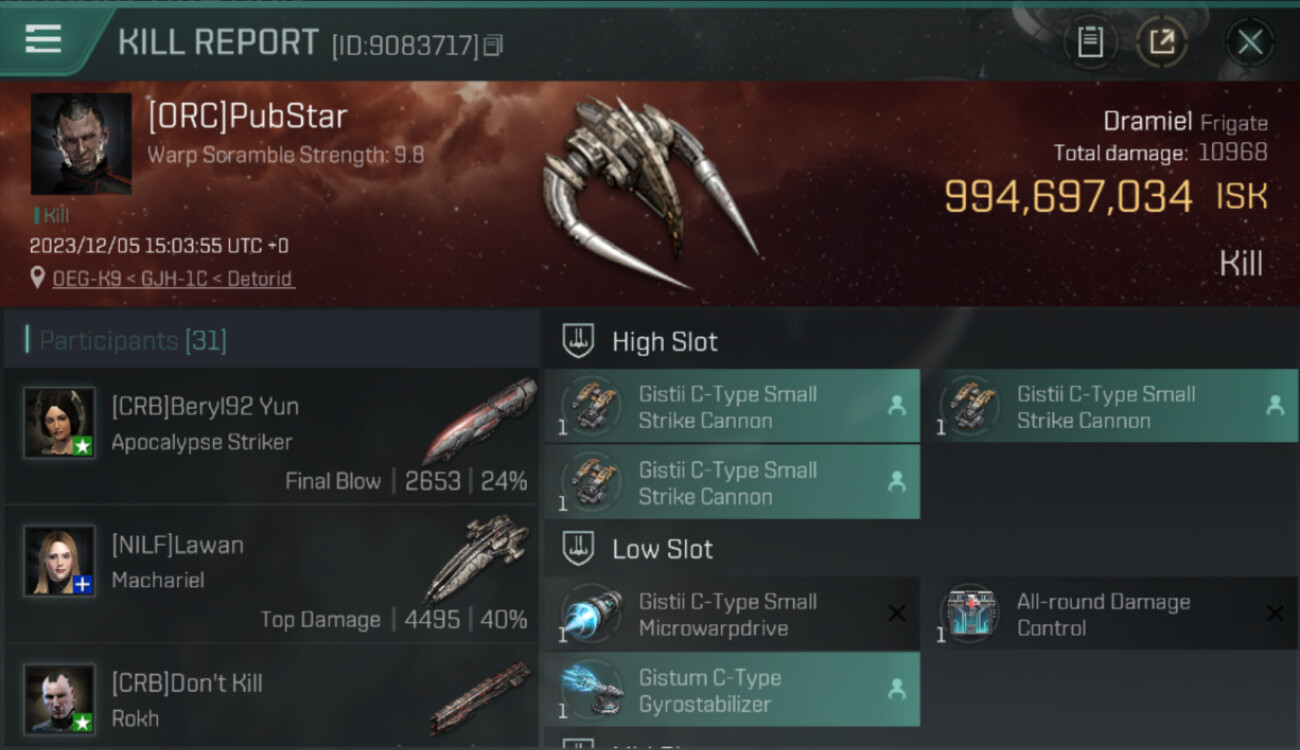This screenshot has width=1300, height=750.
Task: Select the Dramiel ship image
Action: point(650,193)
